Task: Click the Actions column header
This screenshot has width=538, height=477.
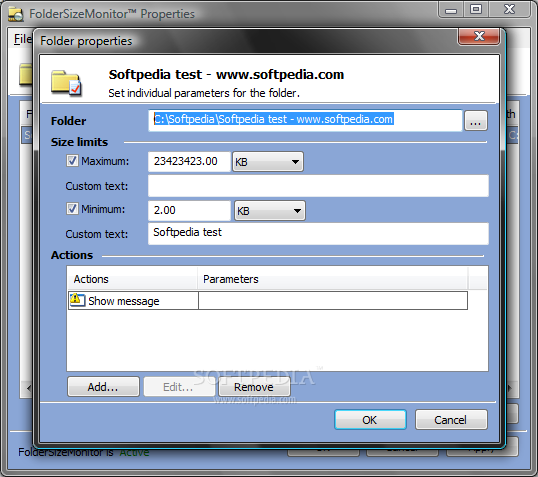Action: 132,279
